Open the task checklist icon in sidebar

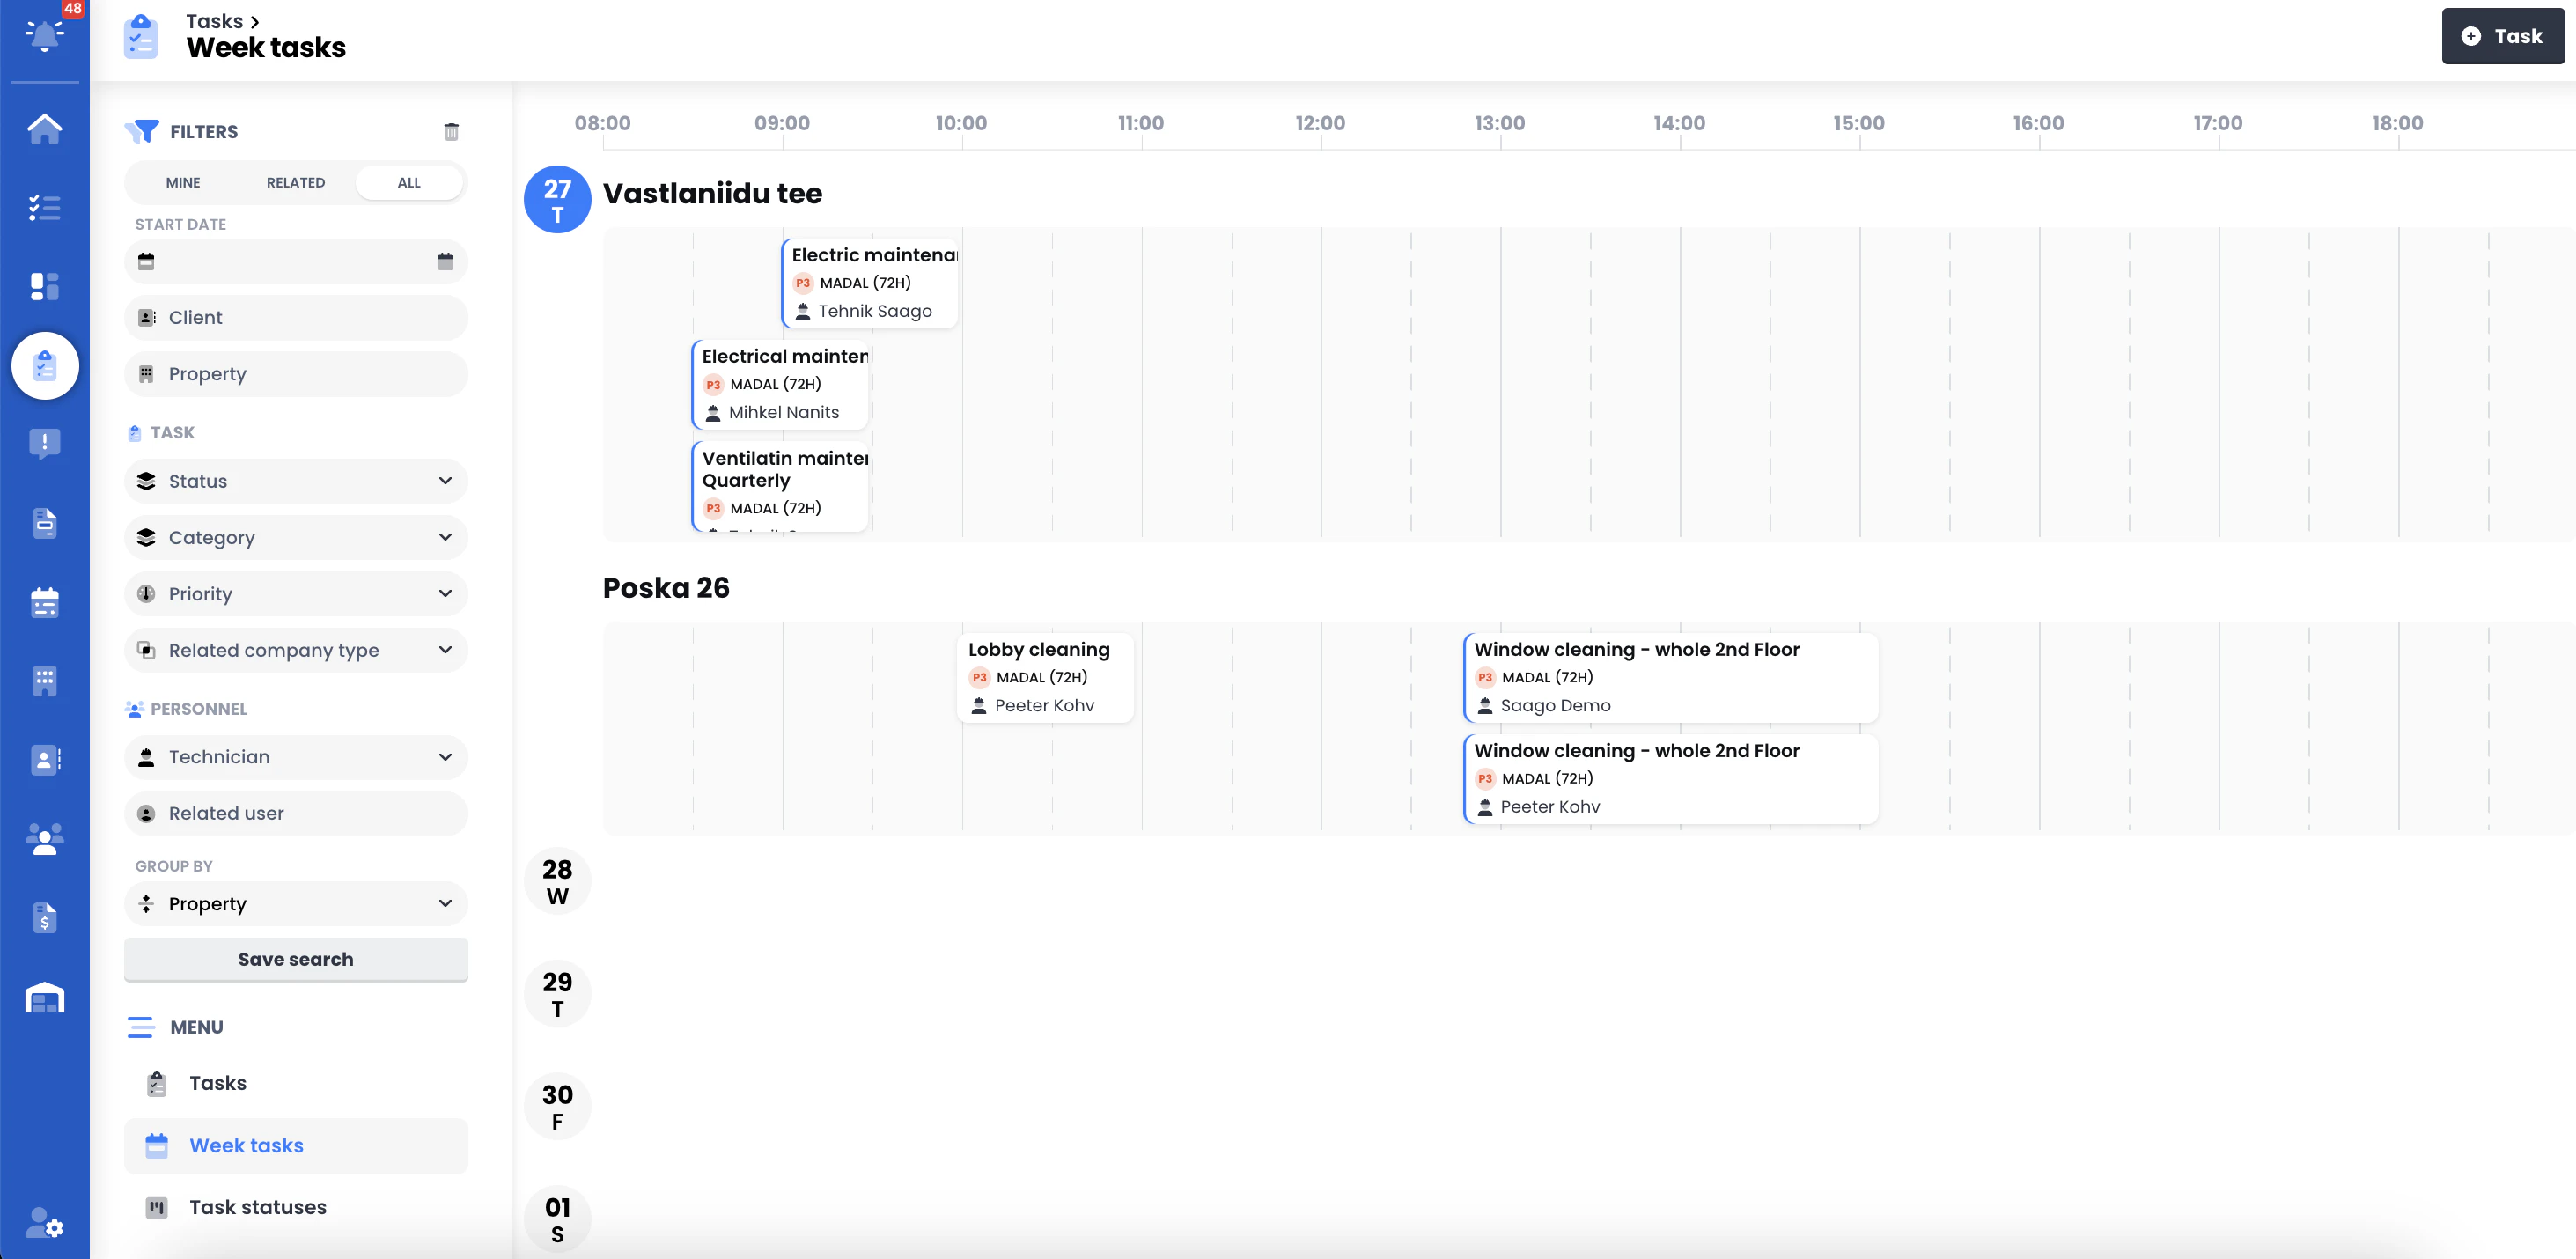click(x=44, y=207)
